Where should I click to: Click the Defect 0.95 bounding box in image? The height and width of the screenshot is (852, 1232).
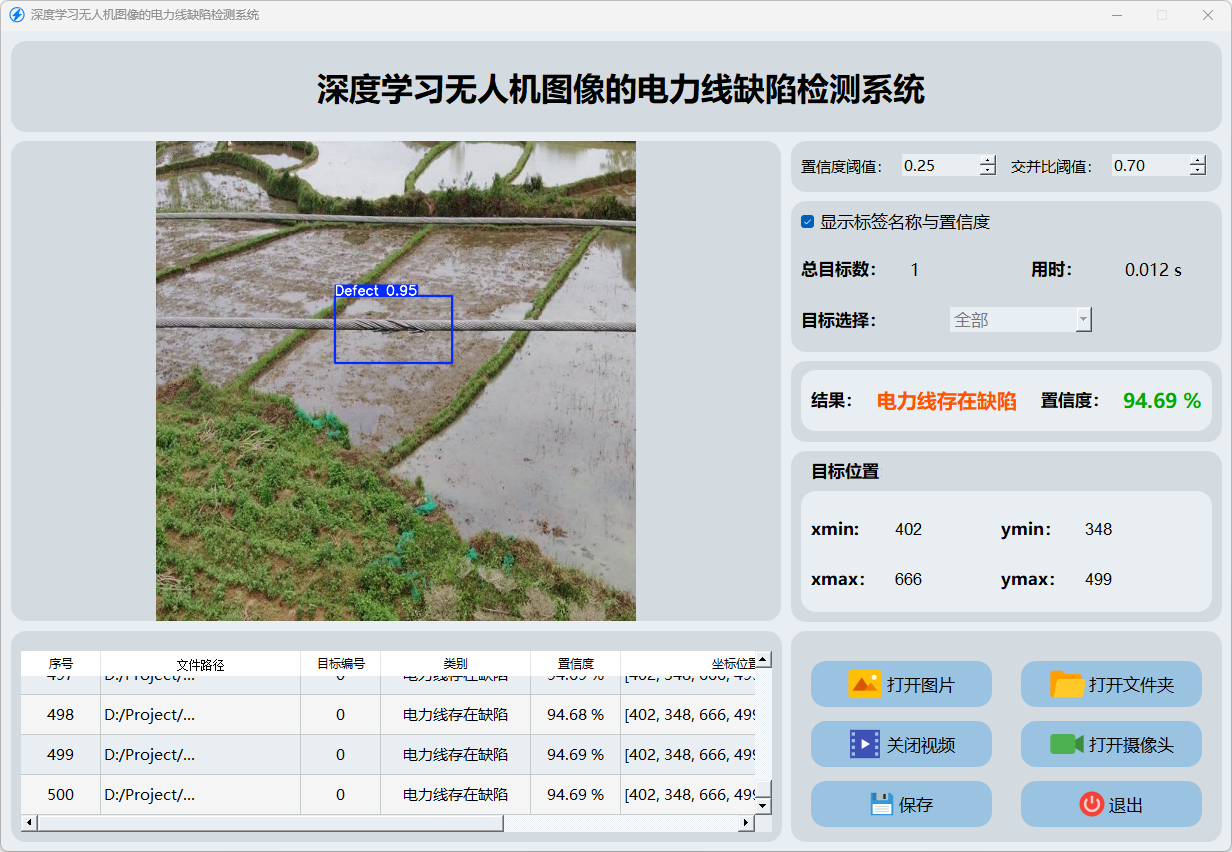coord(393,329)
